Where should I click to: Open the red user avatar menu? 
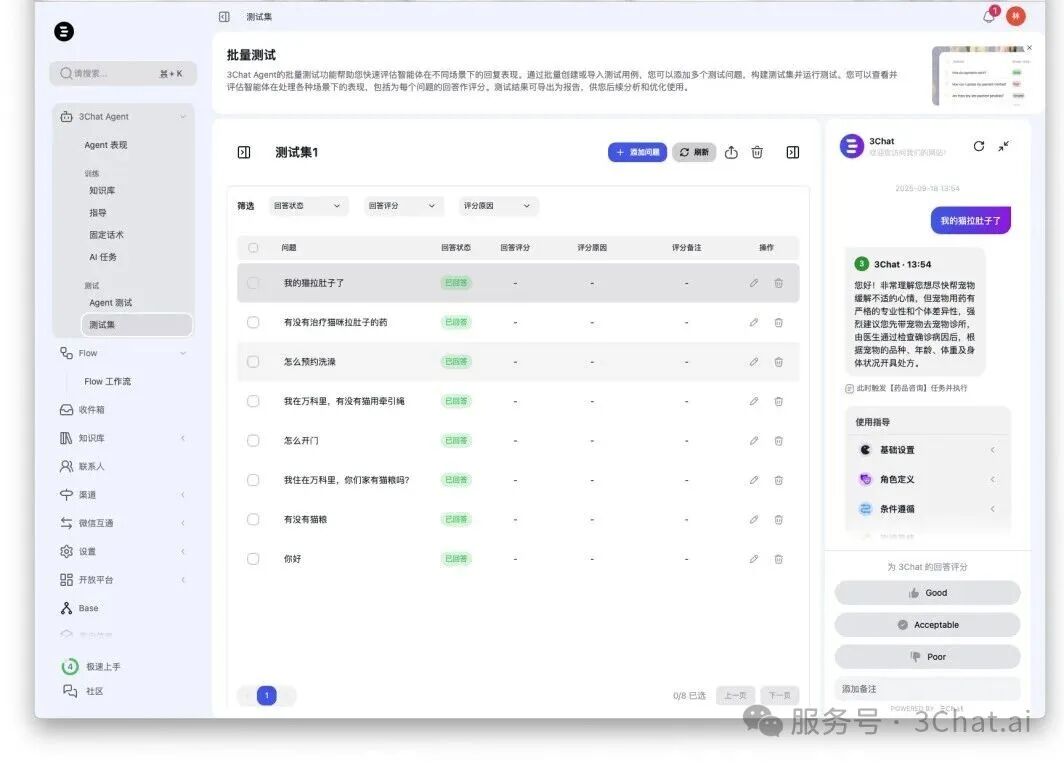click(1016, 16)
